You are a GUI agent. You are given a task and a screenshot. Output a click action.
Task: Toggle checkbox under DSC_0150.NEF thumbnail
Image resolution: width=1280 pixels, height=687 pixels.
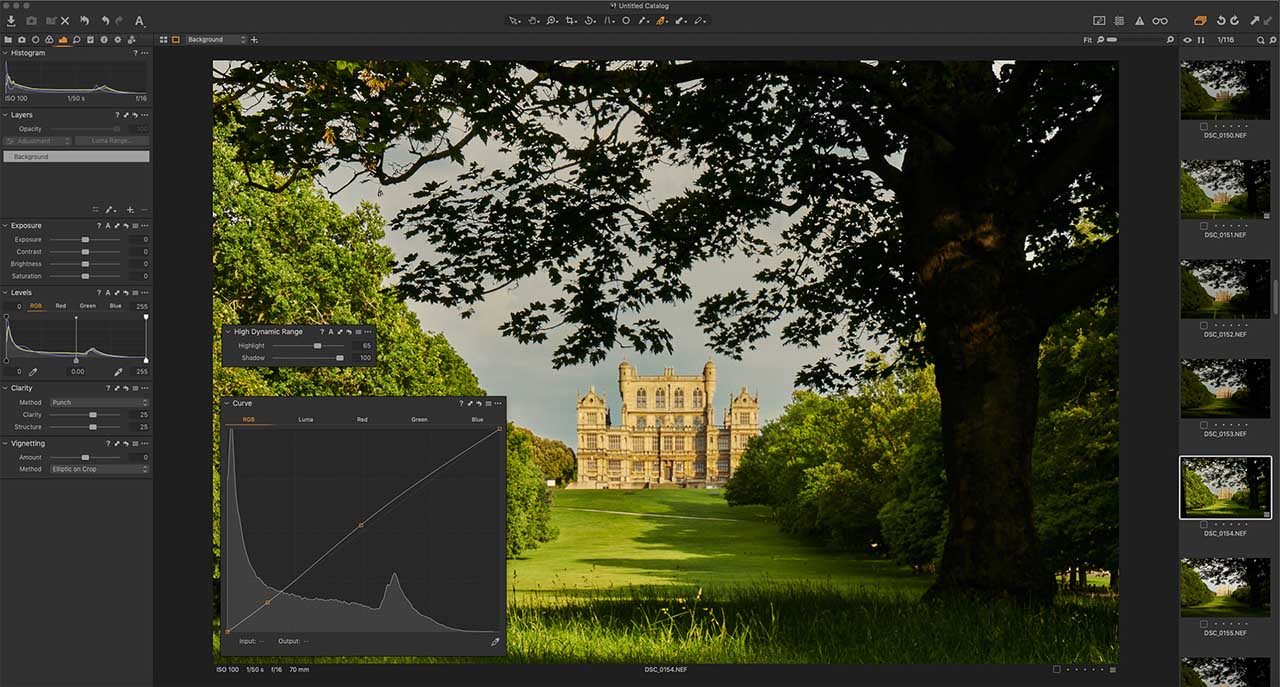[x=1206, y=127]
